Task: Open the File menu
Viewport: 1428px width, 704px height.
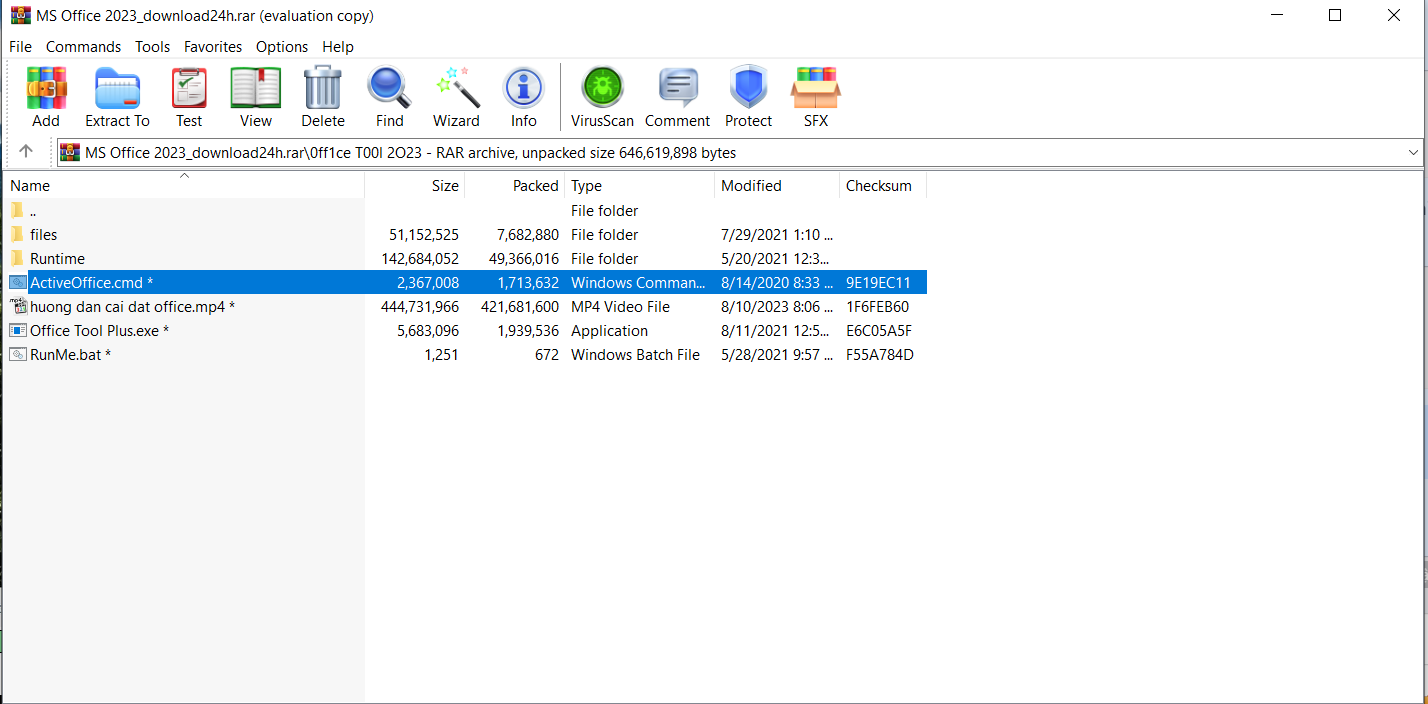Action: (x=20, y=47)
